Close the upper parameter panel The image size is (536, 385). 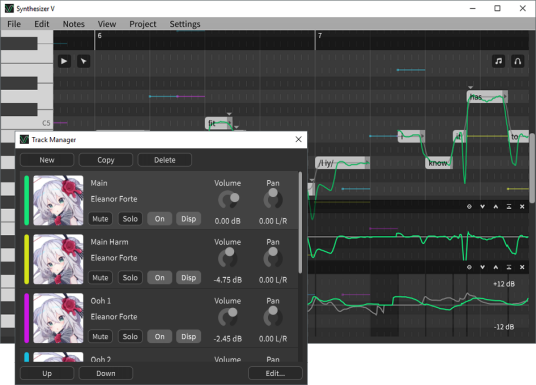[522, 207]
